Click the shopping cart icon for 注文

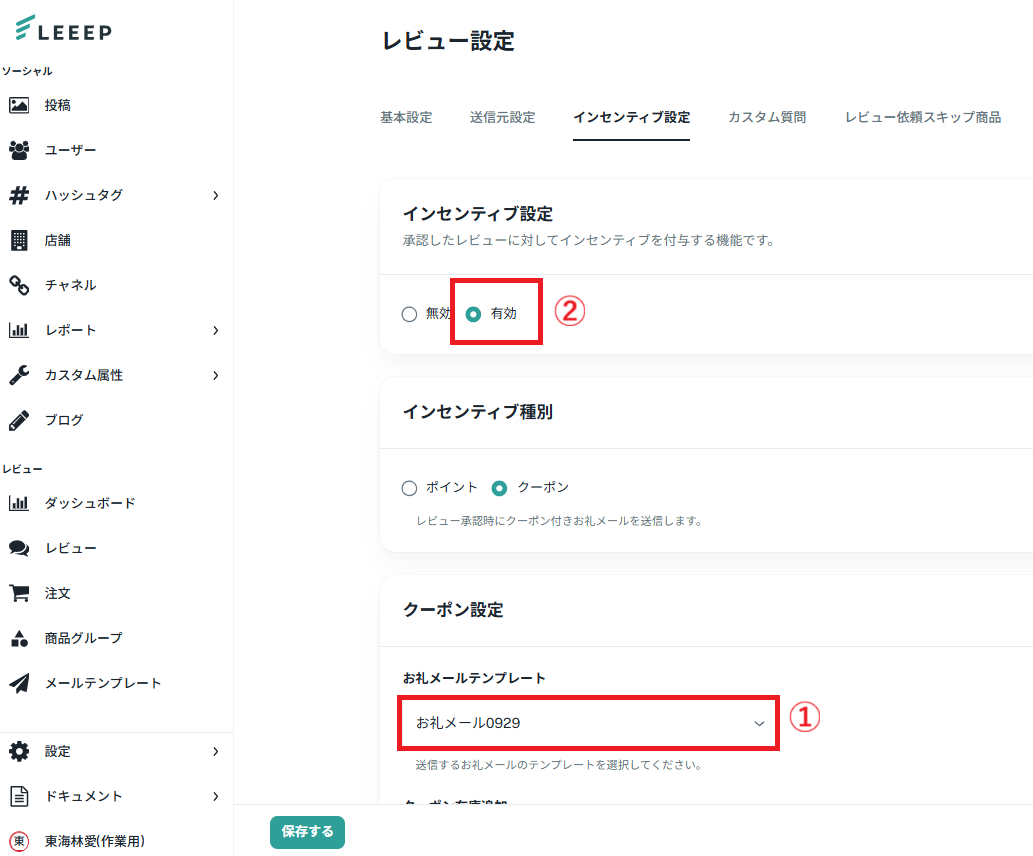[x=19, y=593]
